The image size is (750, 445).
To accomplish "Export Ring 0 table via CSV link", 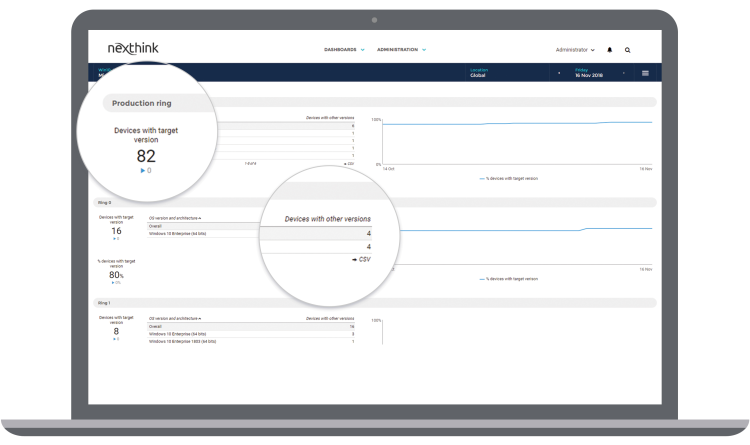I will (x=357, y=258).
